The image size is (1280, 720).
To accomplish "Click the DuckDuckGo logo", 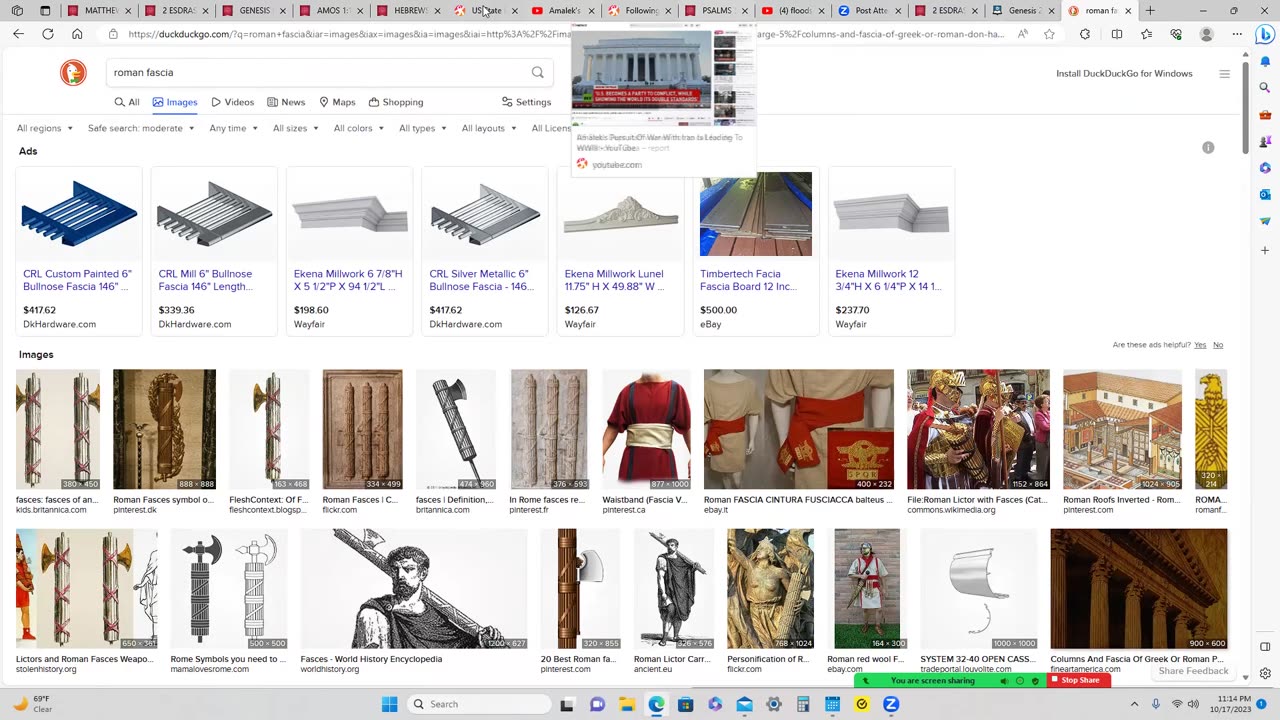I will click(73, 72).
